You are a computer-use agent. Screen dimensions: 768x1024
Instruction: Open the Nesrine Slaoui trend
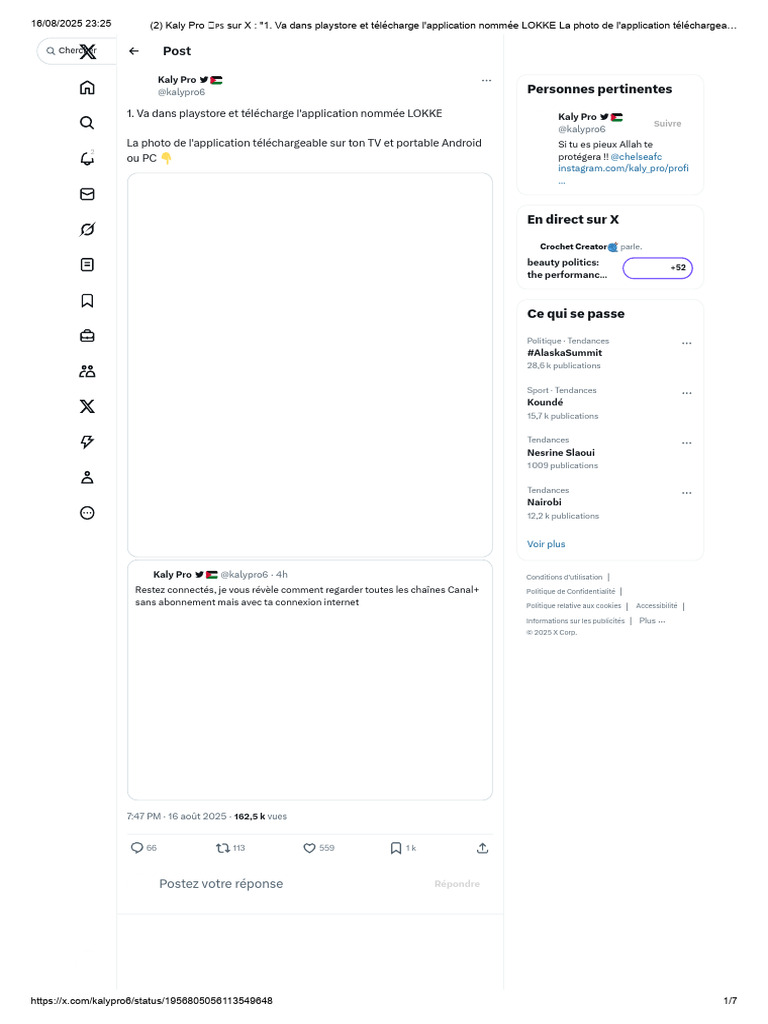tap(560, 452)
